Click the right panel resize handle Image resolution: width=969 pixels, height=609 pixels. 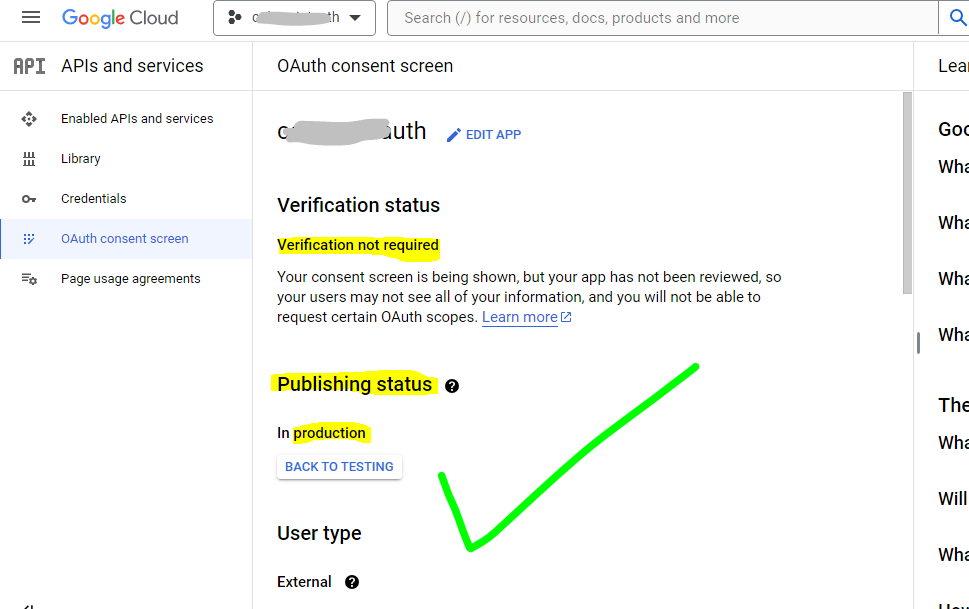click(918, 343)
